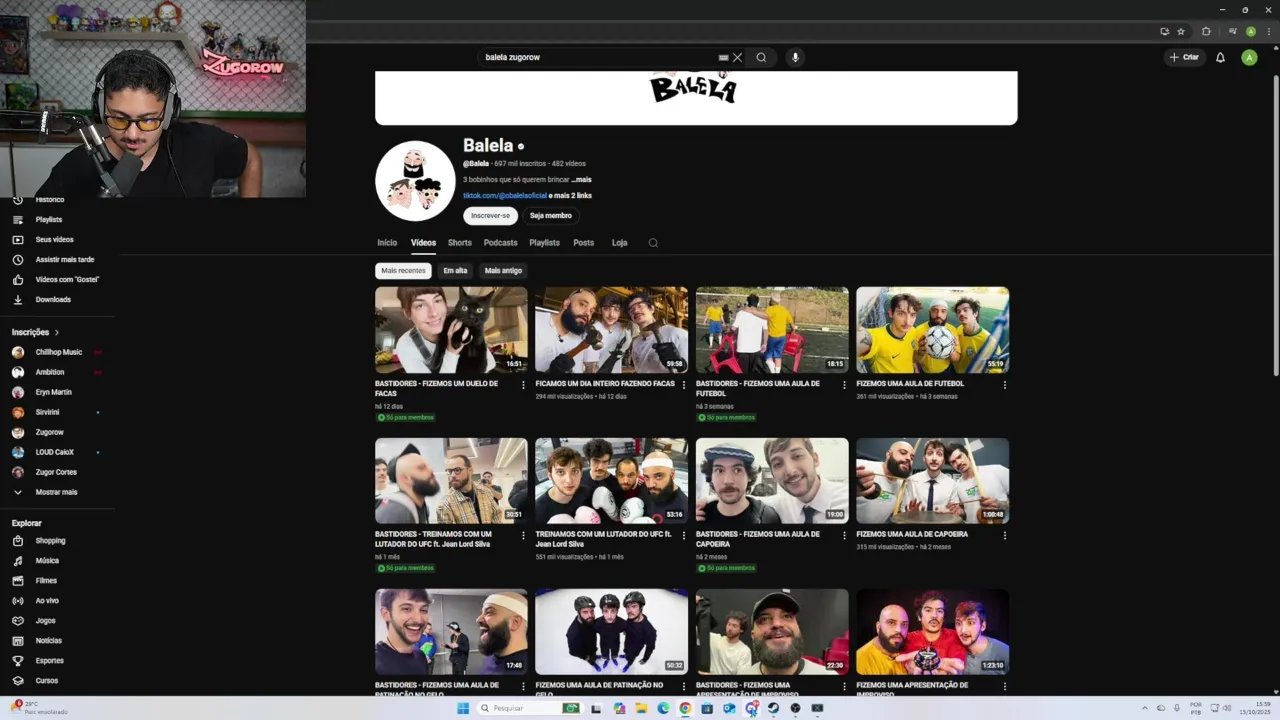This screenshot has height=720, width=1280.
Task: Click the search magnifier button
Action: pyautogui.click(x=761, y=57)
